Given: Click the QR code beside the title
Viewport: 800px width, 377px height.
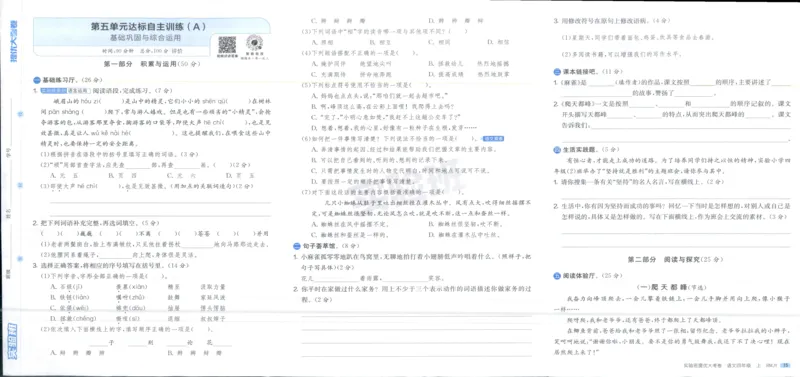Looking at the screenshot, I should [227, 44].
